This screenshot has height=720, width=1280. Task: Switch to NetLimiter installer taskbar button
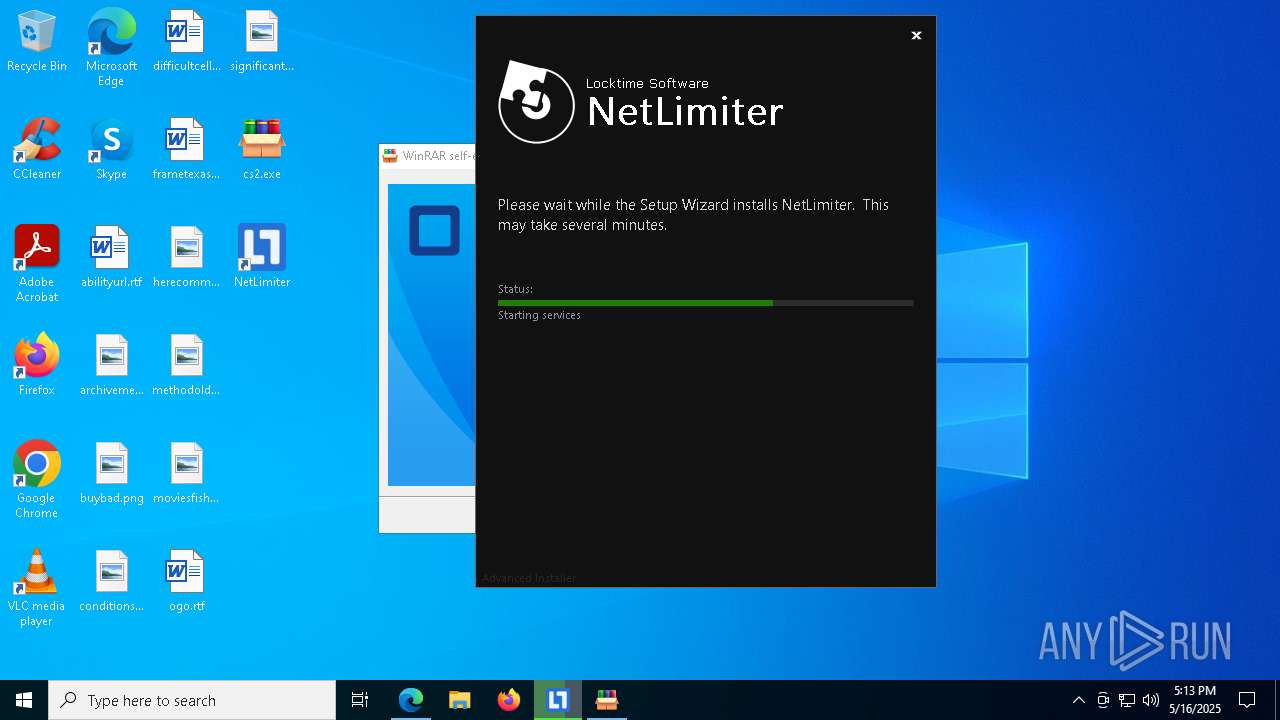pos(558,700)
